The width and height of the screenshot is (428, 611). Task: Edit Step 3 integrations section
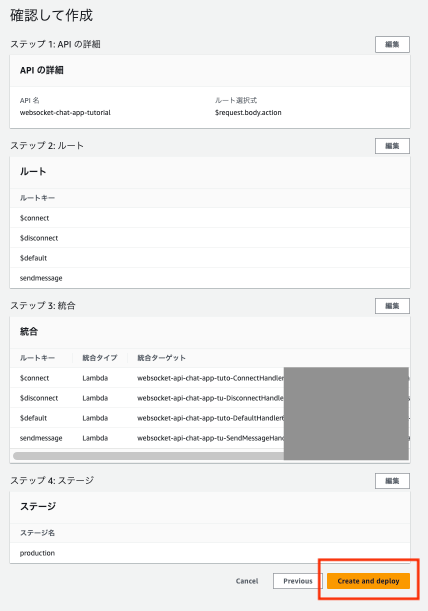[x=392, y=306]
